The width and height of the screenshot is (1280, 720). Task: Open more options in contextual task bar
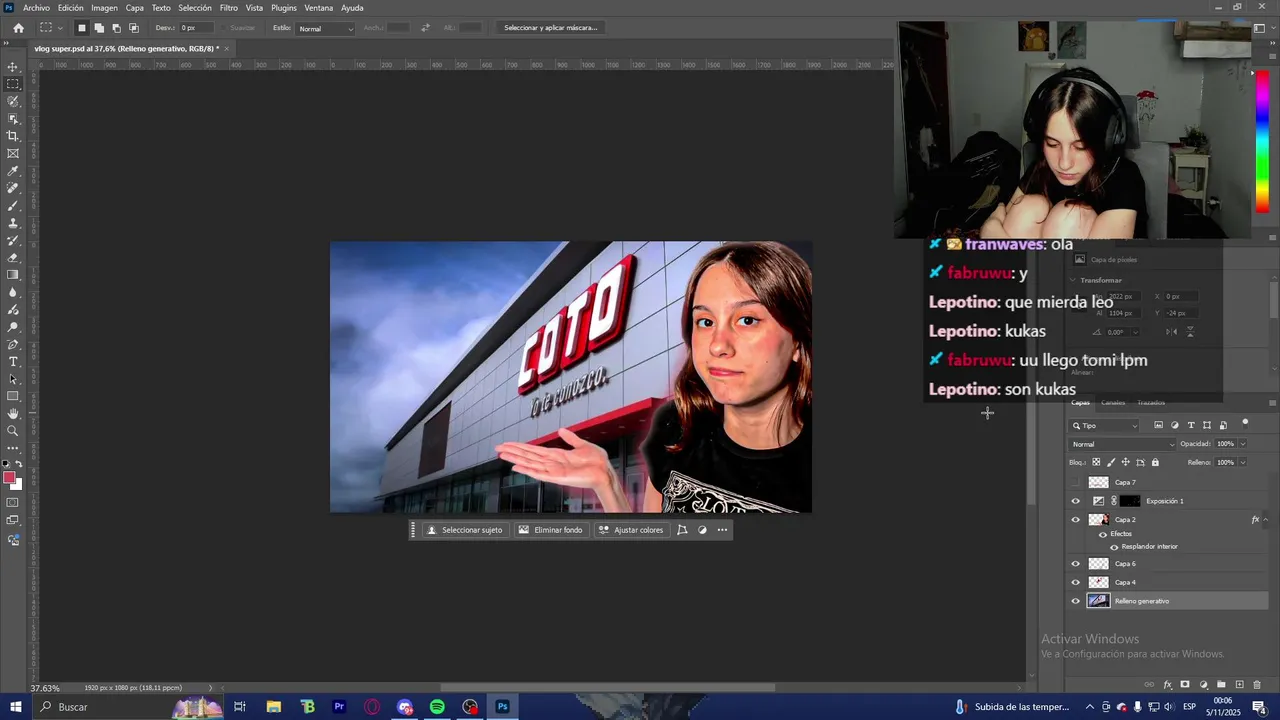tap(722, 530)
